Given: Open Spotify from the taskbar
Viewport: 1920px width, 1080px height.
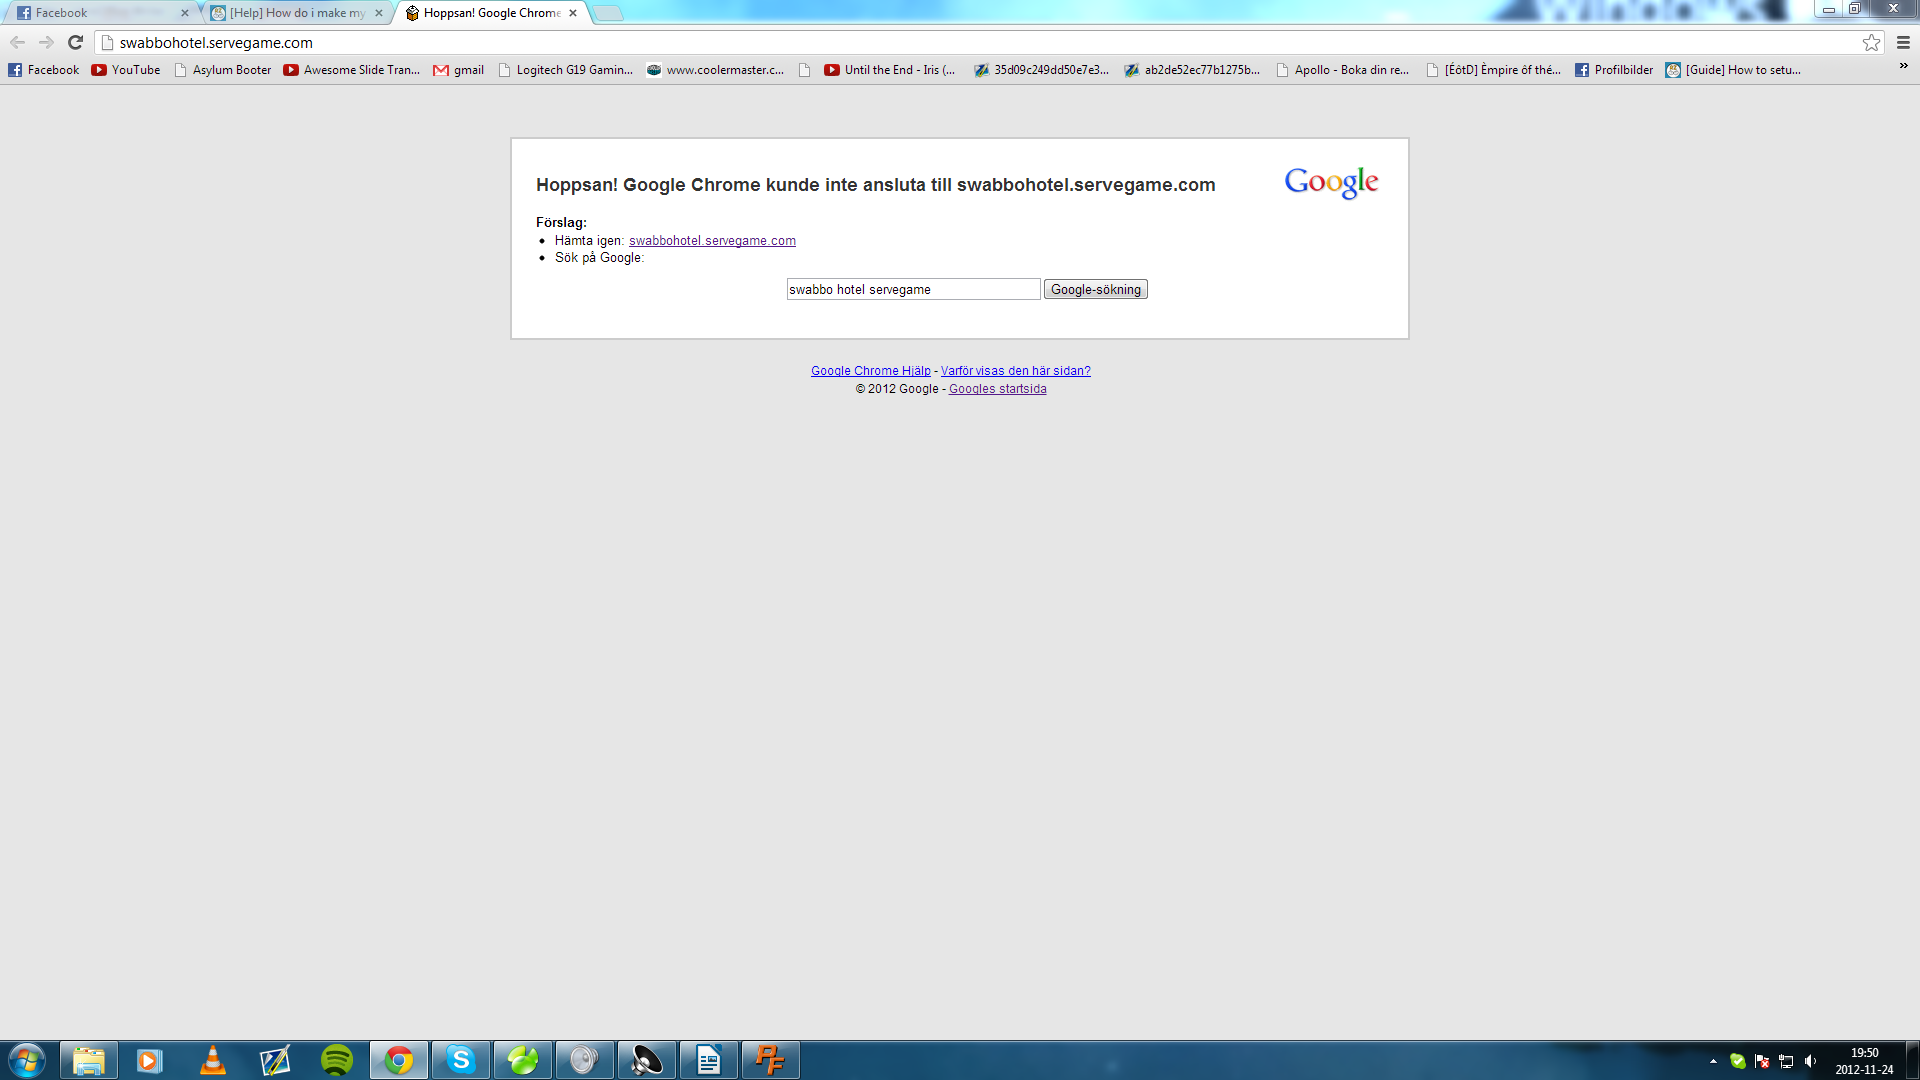Looking at the screenshot, I should point(337,1060).
